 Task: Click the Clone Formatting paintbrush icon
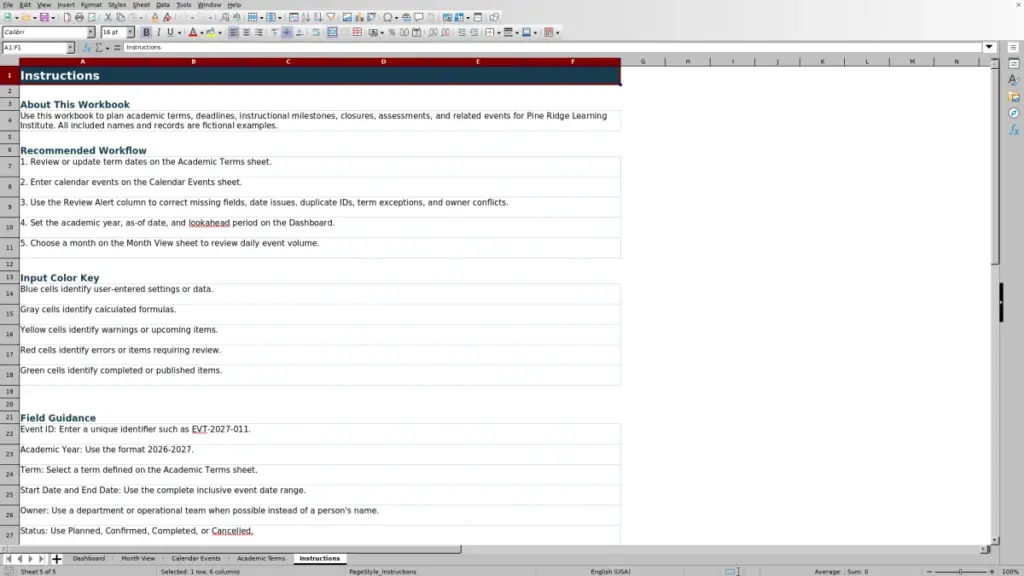coord(155,17)
